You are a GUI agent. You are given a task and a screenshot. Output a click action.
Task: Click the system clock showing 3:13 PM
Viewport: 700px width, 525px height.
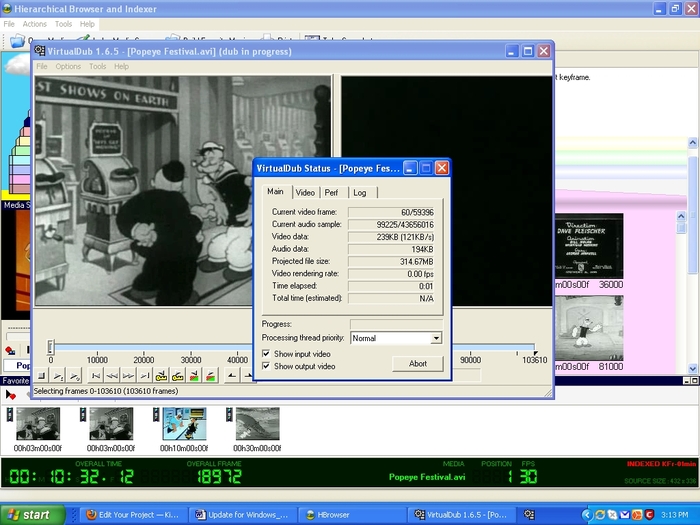point(675,515)
